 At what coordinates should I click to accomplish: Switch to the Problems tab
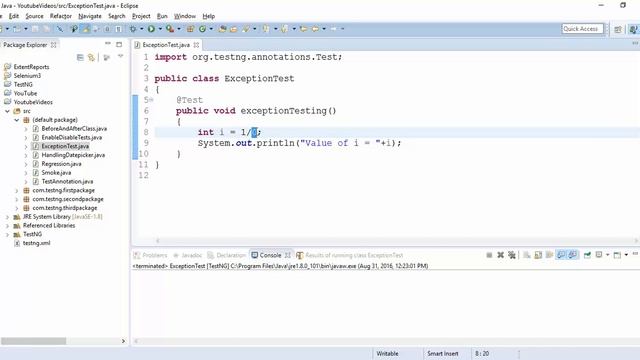[x=150, y=255]
